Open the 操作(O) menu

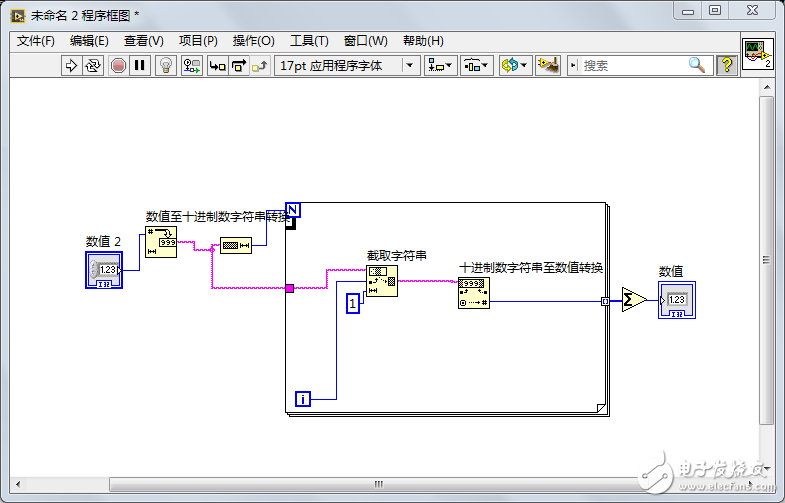[x=253, y=41]
